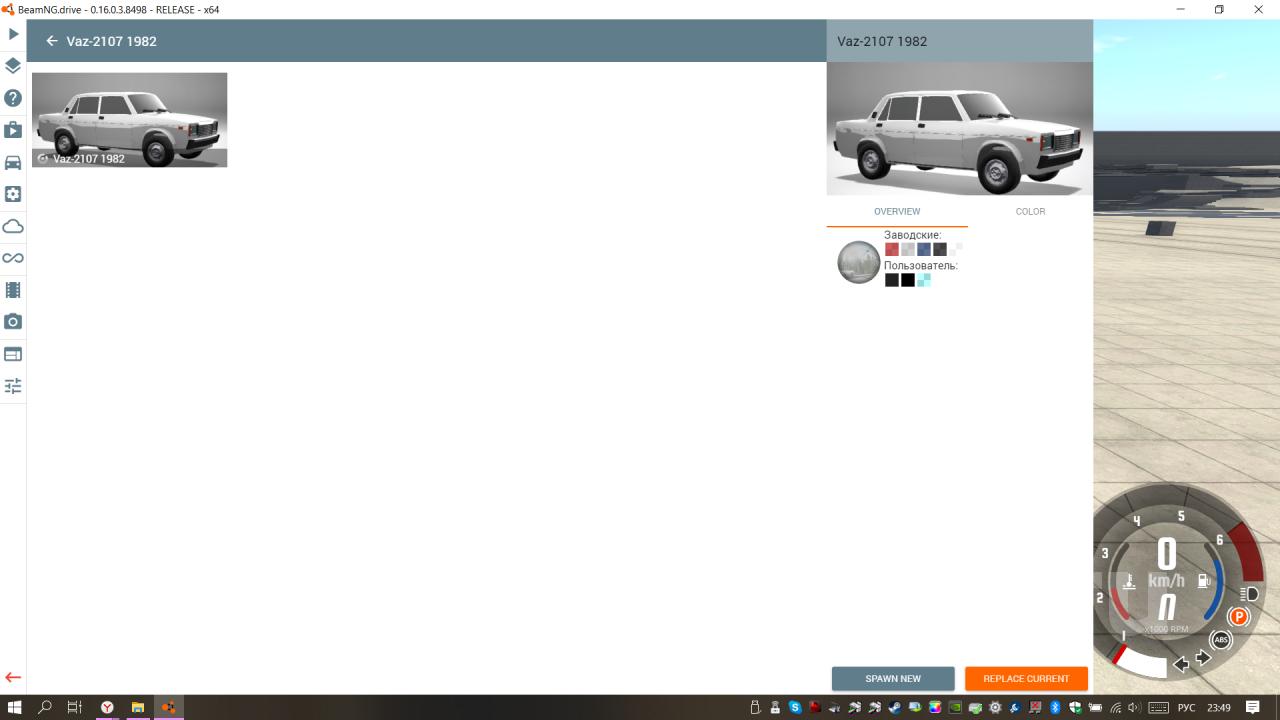The width and height of the screenshot is (1280, 720).
Task: Open Yandex browser from taskbar
Action: coord(107,707)
